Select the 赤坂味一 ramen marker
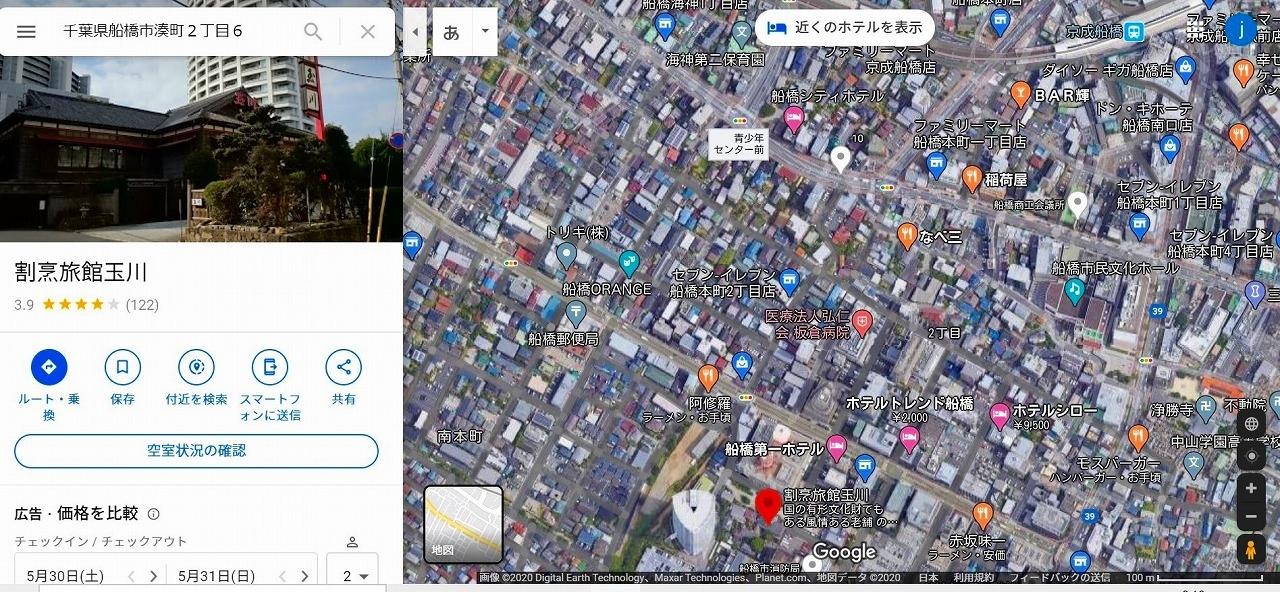This screenshot has width=1280, height=592. click(x=982, y=516)
